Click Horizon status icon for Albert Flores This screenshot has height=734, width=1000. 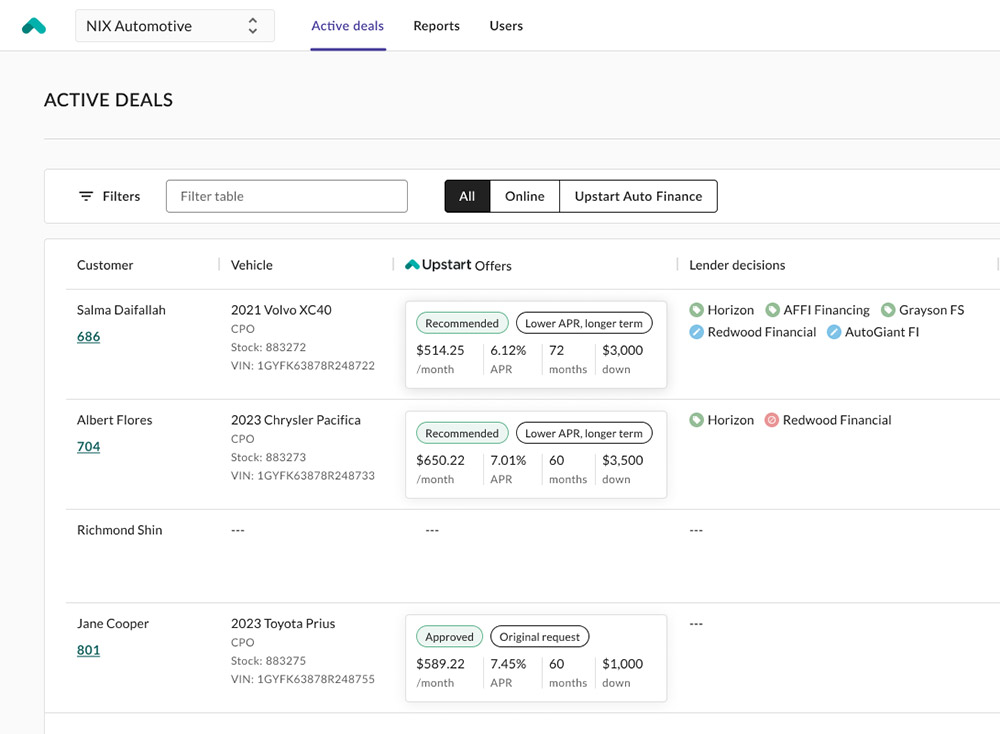tap(696, 420)
